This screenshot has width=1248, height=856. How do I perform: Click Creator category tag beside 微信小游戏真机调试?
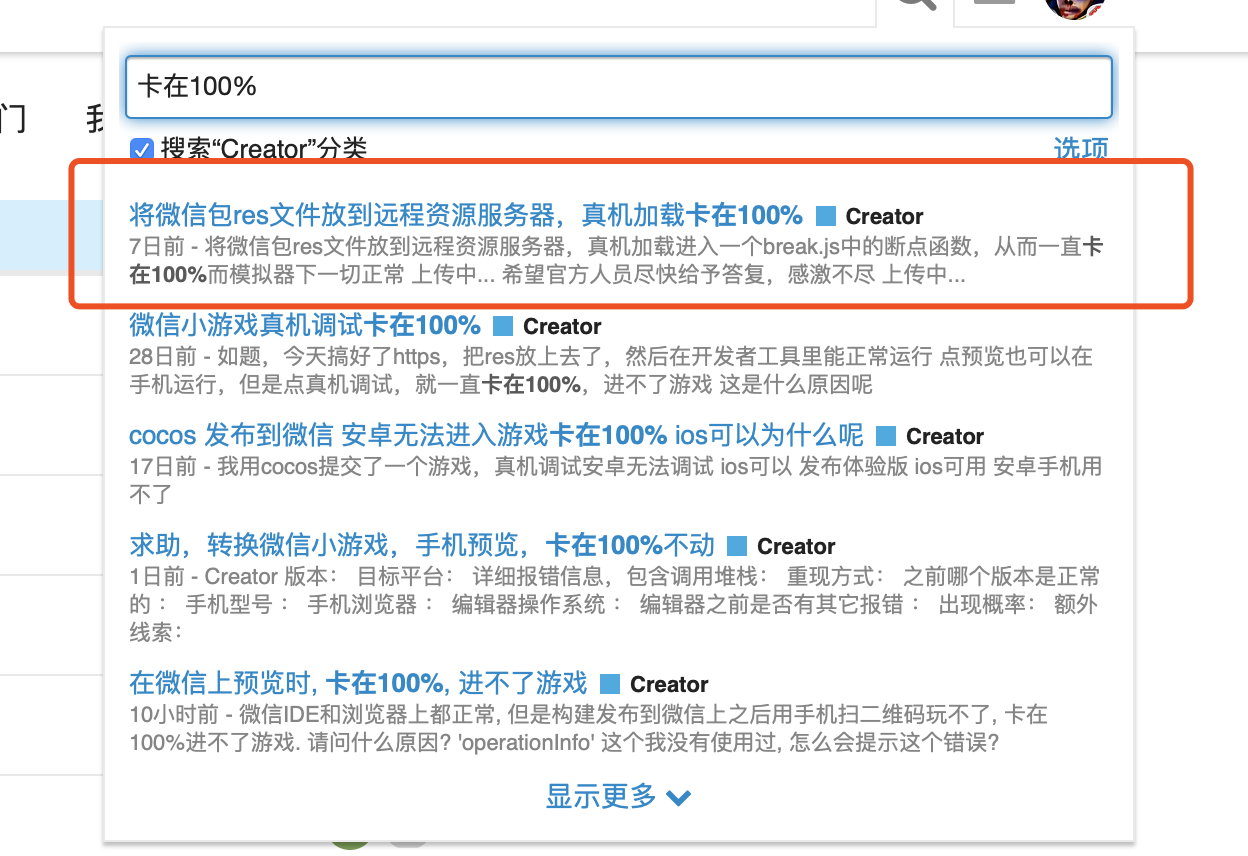click(547, 326)
